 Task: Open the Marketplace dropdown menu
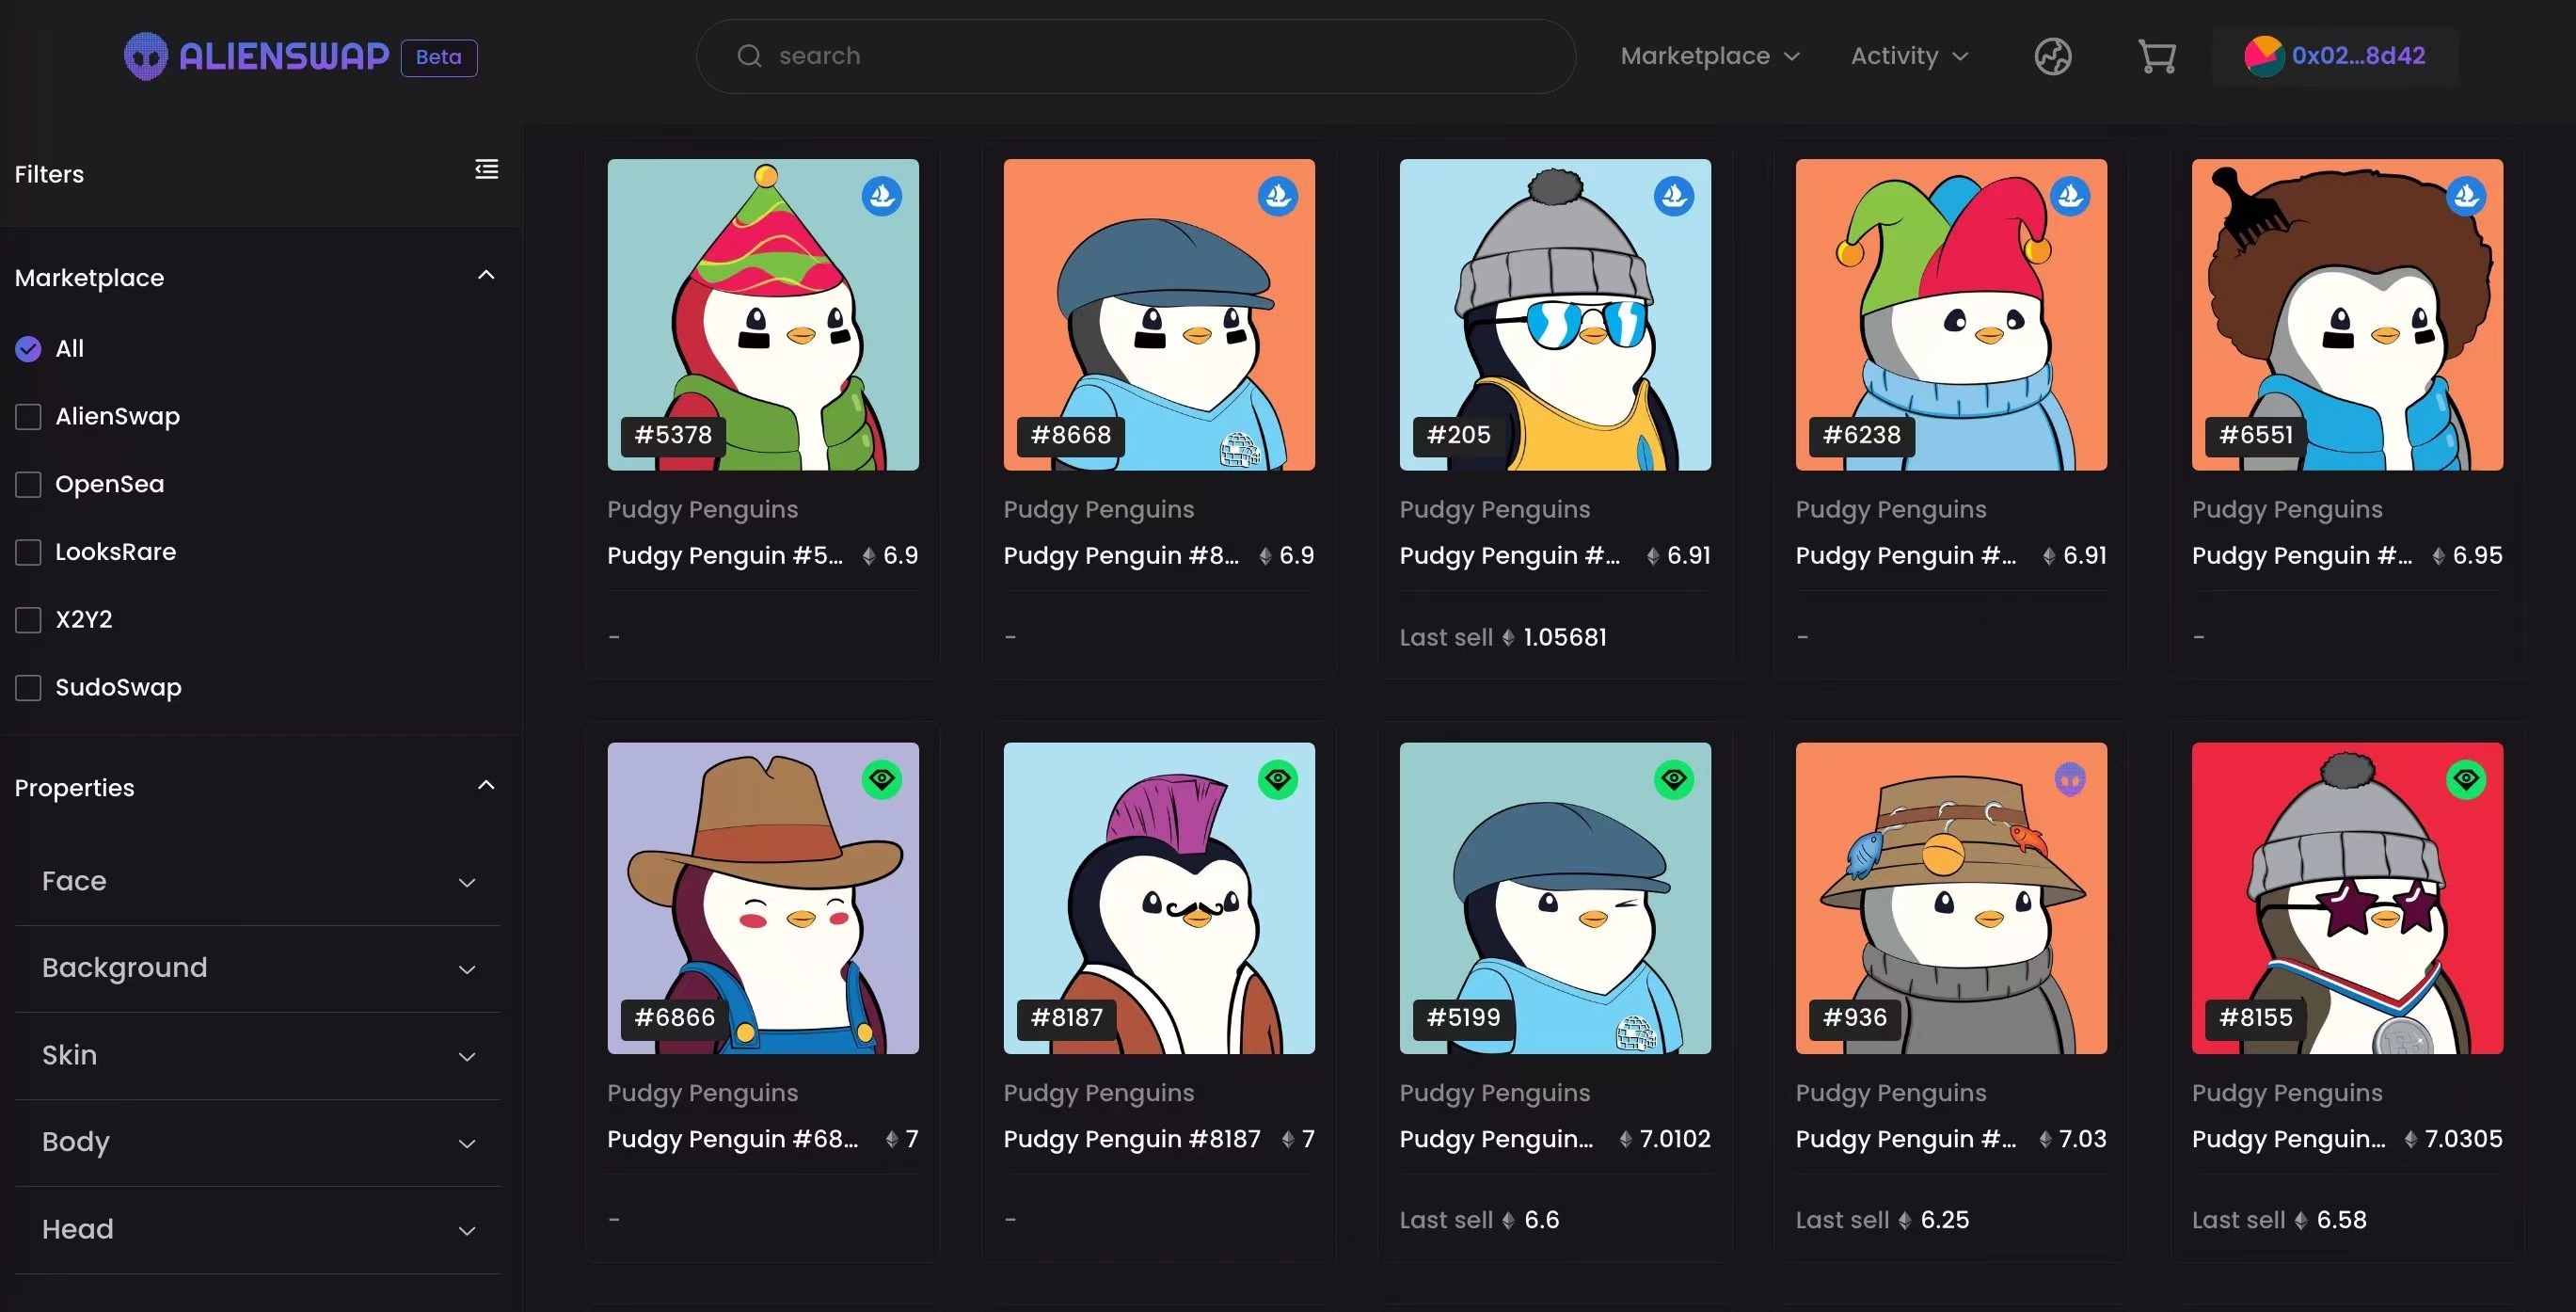1709,56
